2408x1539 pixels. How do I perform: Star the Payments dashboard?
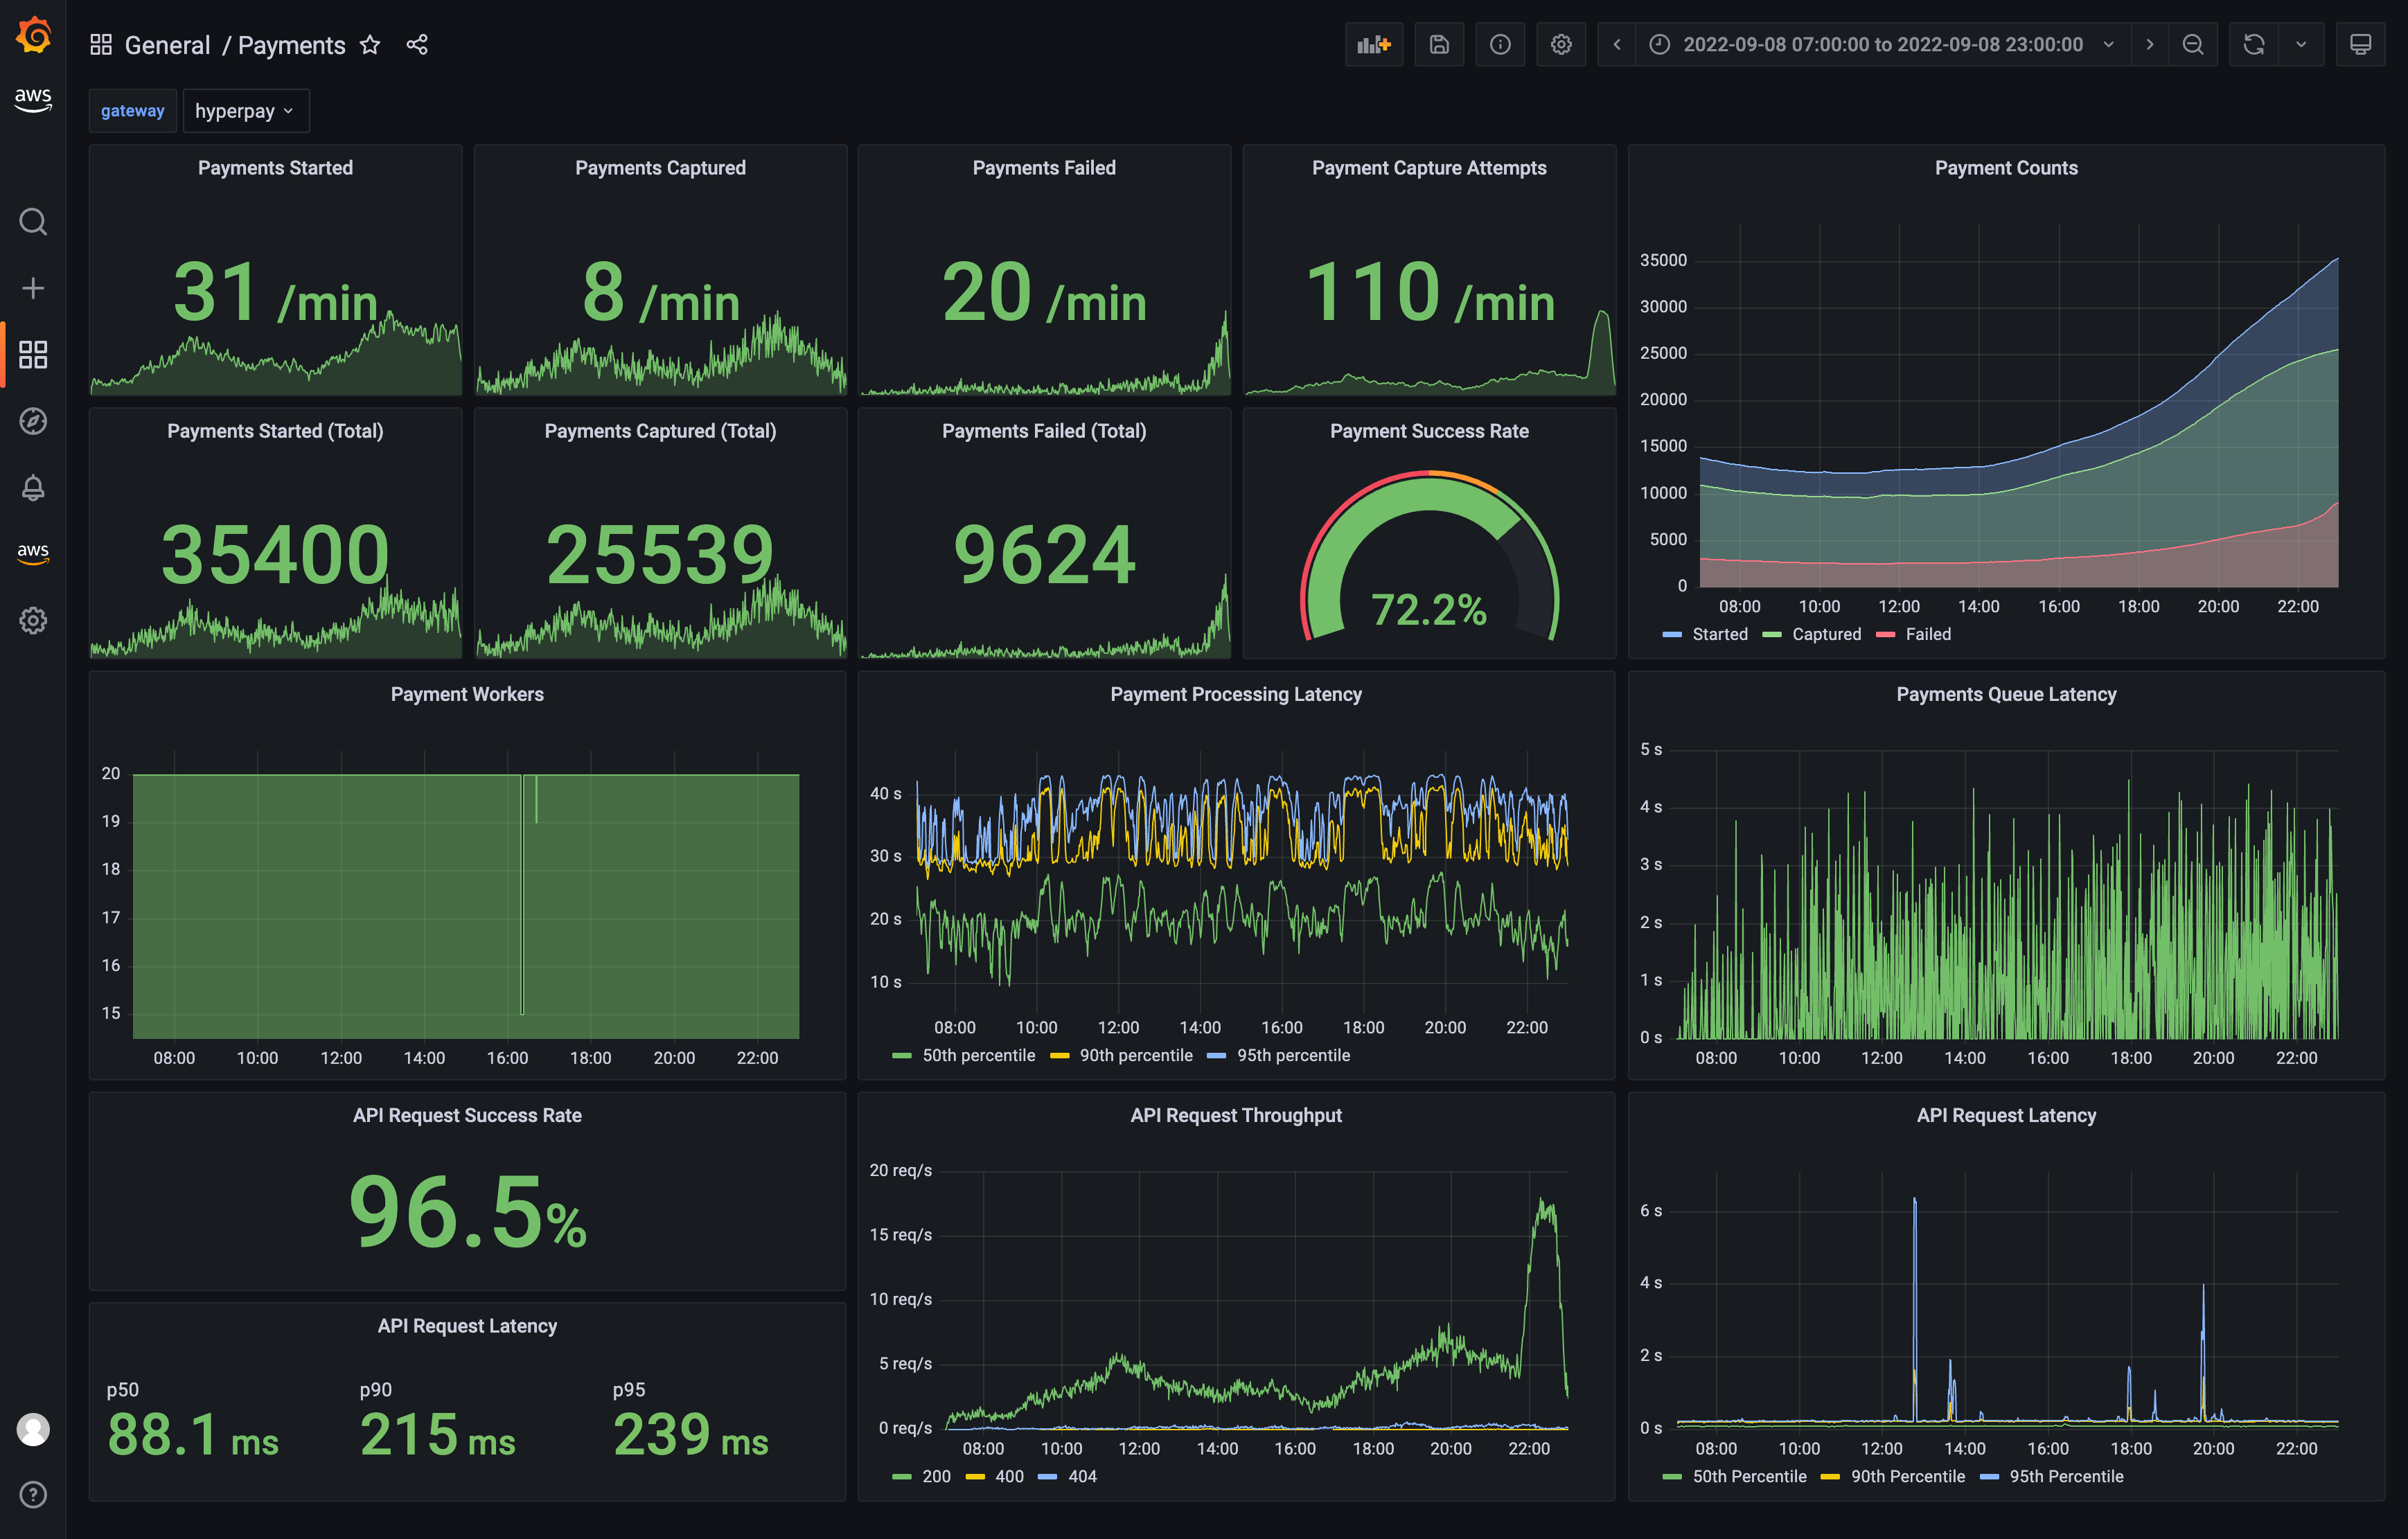[370, 44]
